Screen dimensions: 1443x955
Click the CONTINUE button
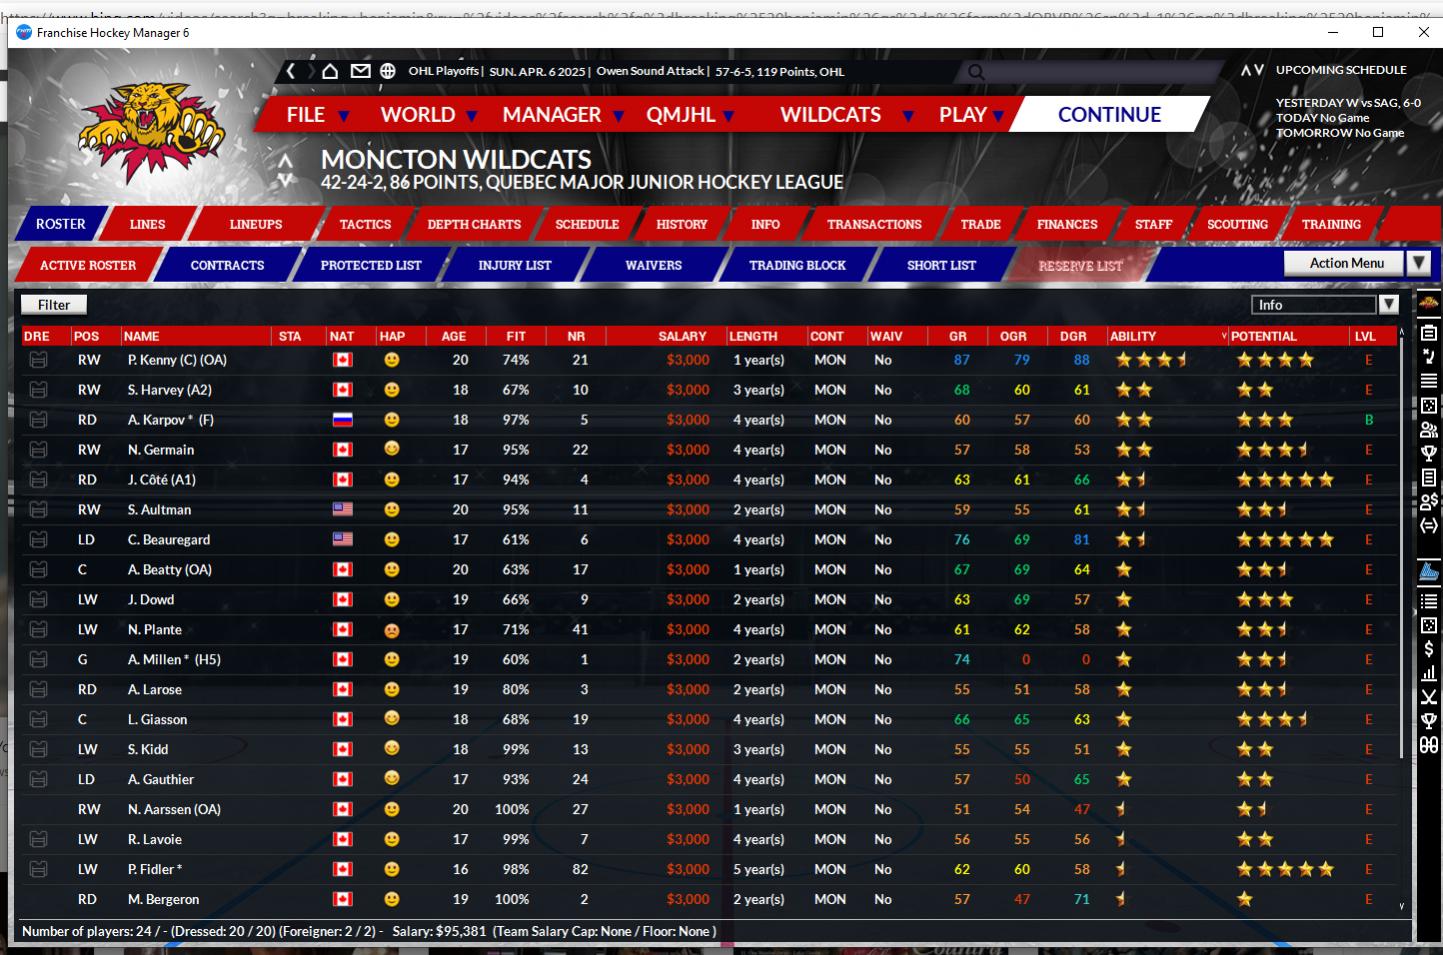1109,115
